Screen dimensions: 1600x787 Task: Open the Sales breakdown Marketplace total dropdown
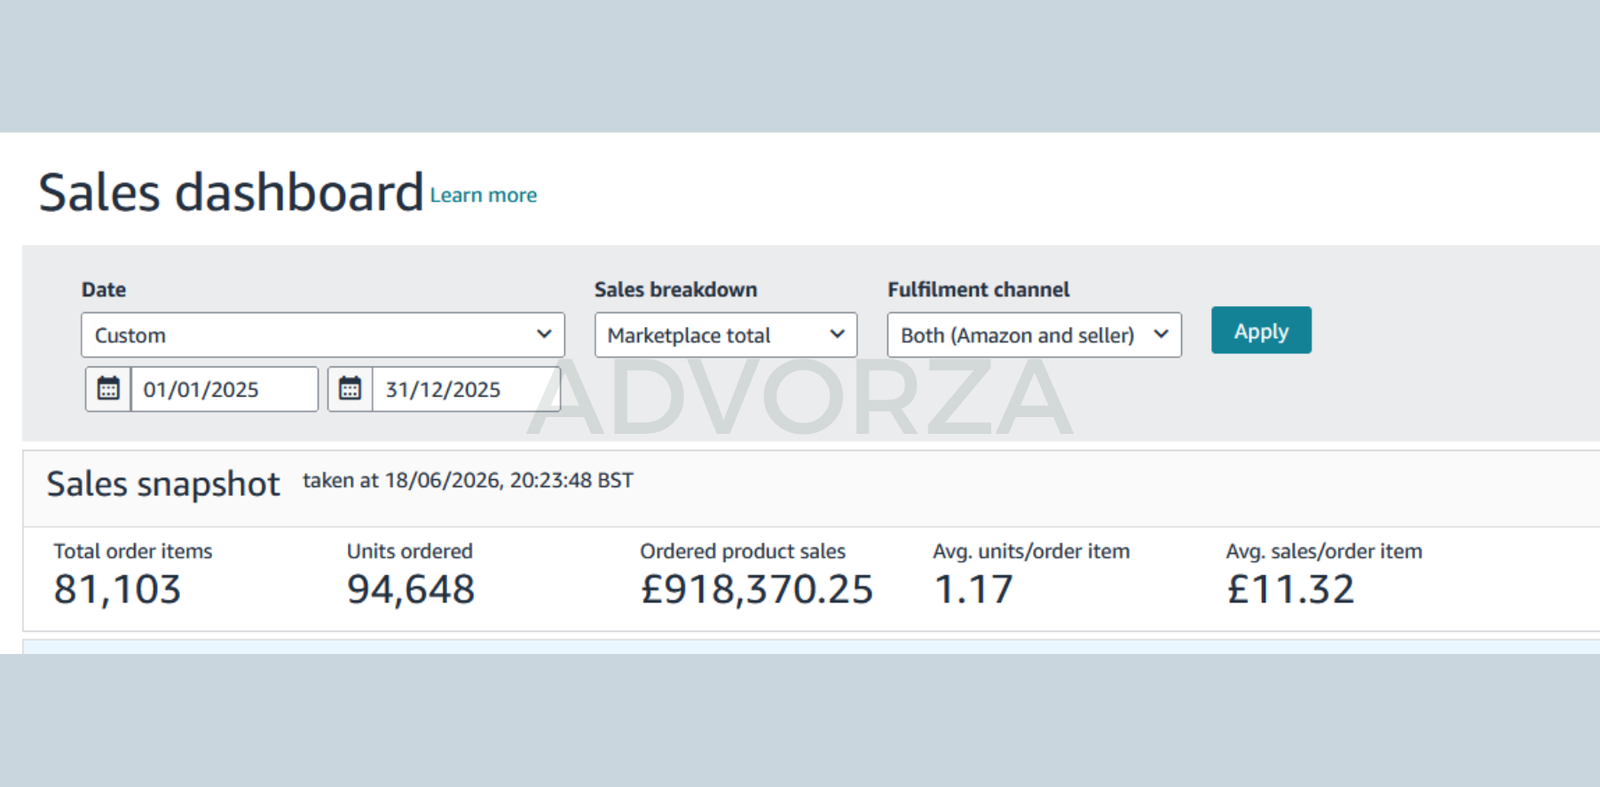coord(726,335)
